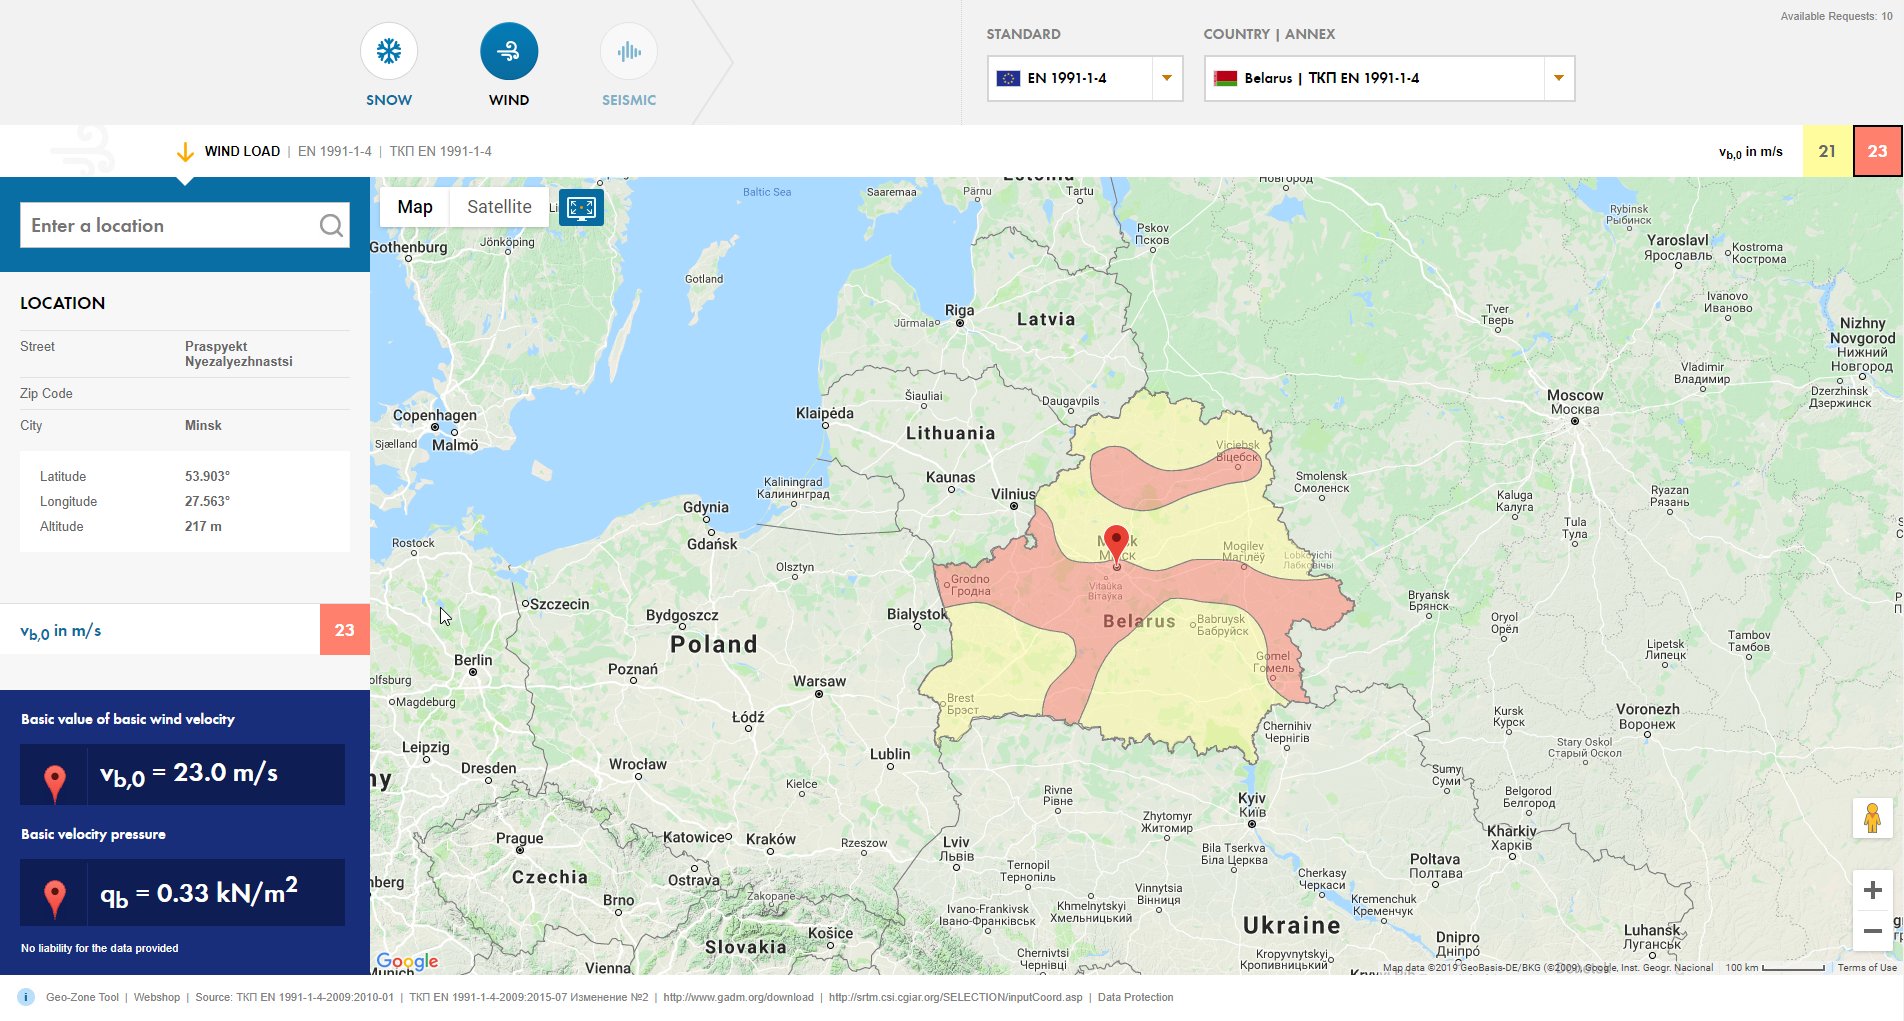Click the WIND LOAD breadcrumb label

[x=242, y=152]
